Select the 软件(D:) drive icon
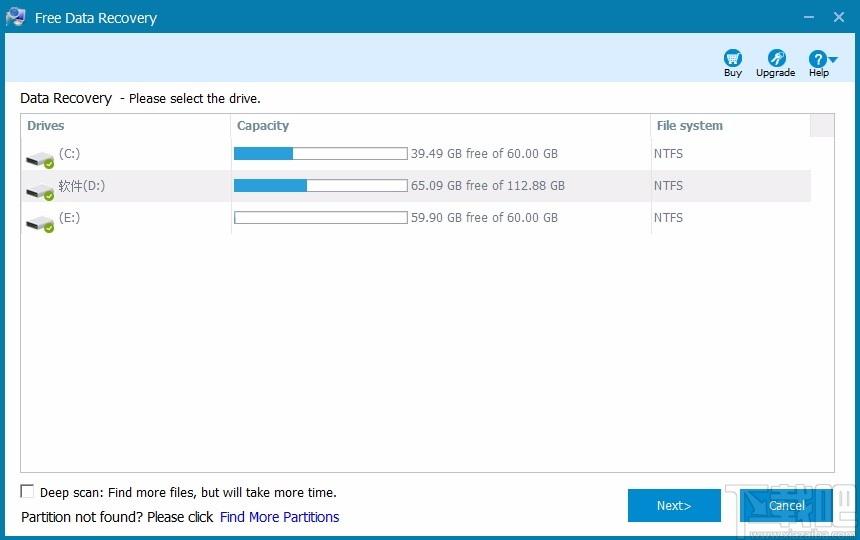Screen dimensions: 860x540 point(40,192)
